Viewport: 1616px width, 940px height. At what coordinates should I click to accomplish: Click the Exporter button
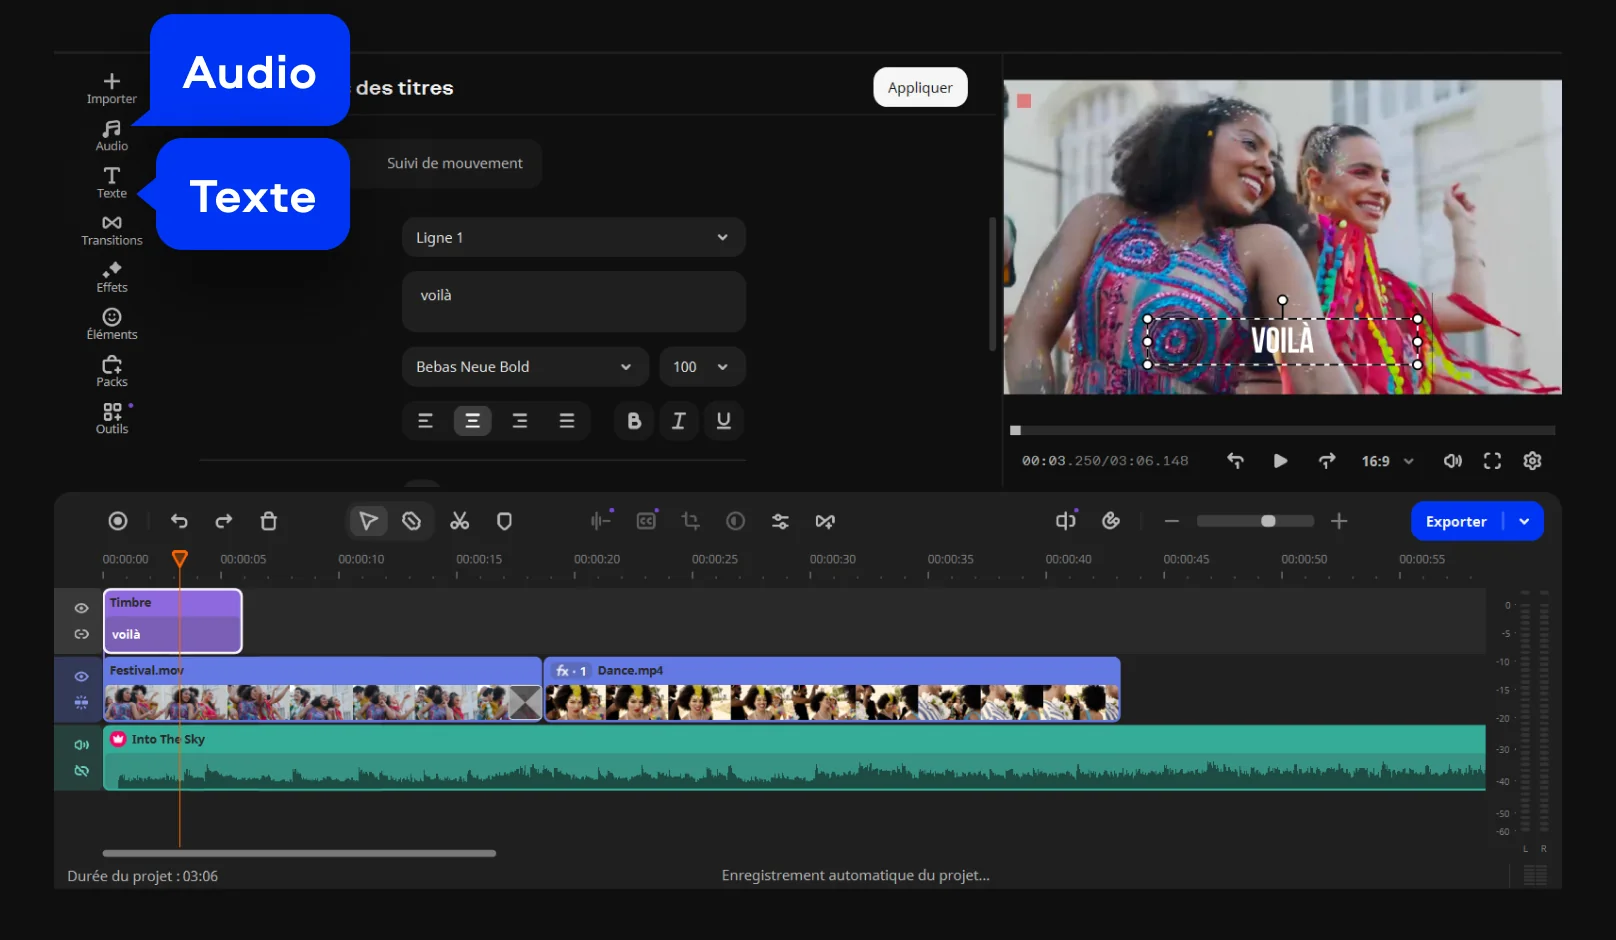coord(1456,521)
